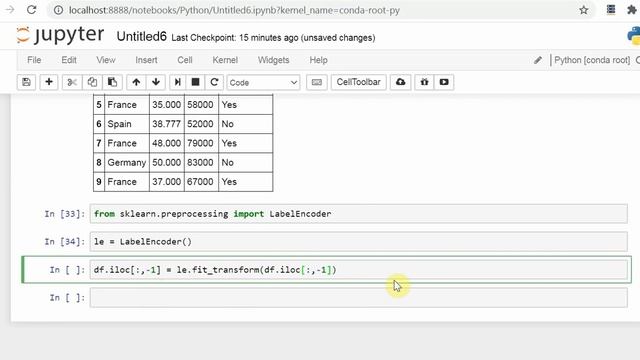Open the Edit menu

click(x=69, y=60)
